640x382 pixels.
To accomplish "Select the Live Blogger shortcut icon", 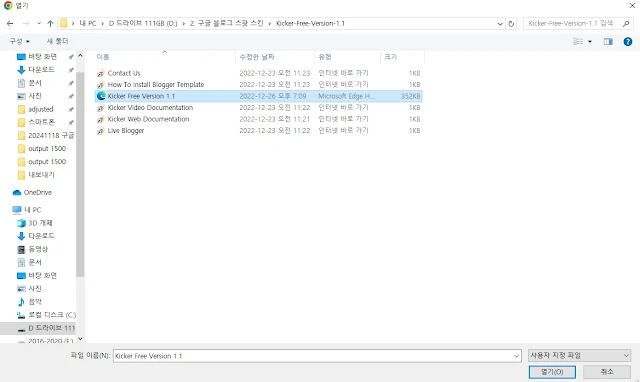I will pyautogui.click(x=101, y=131).
